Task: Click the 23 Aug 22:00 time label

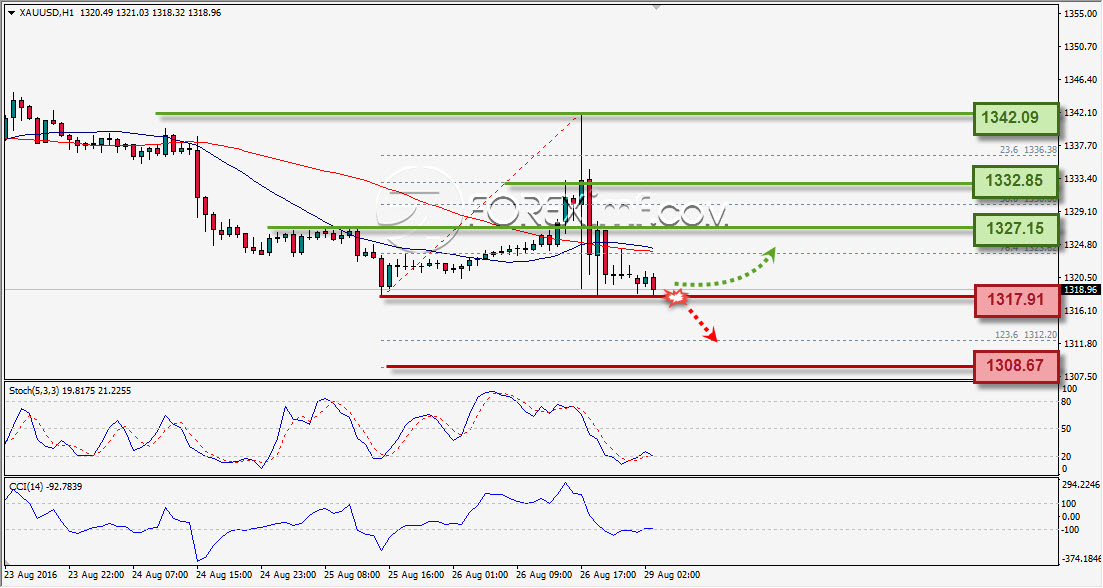Action: pos(96,575)
